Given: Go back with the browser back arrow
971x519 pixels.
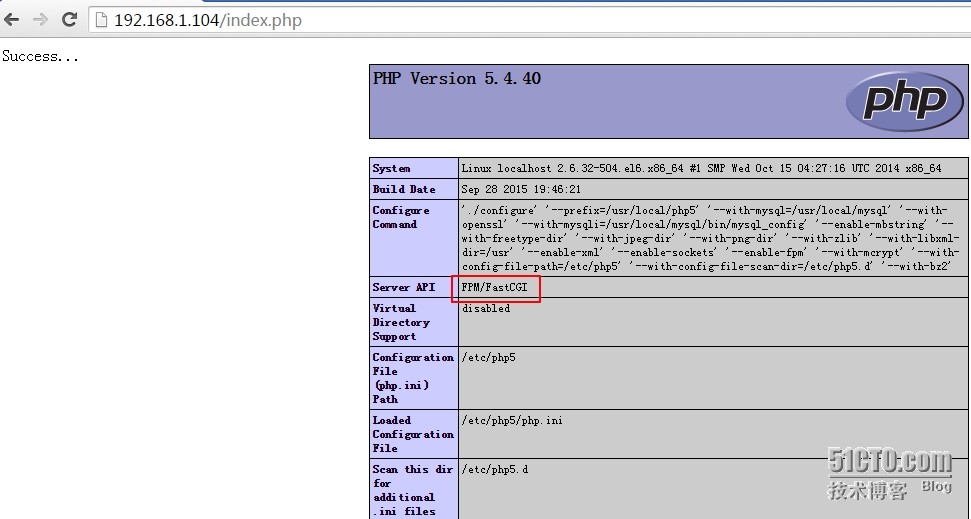Looking at the screenshot, I should pyautogui.click(x=11, y=20).
